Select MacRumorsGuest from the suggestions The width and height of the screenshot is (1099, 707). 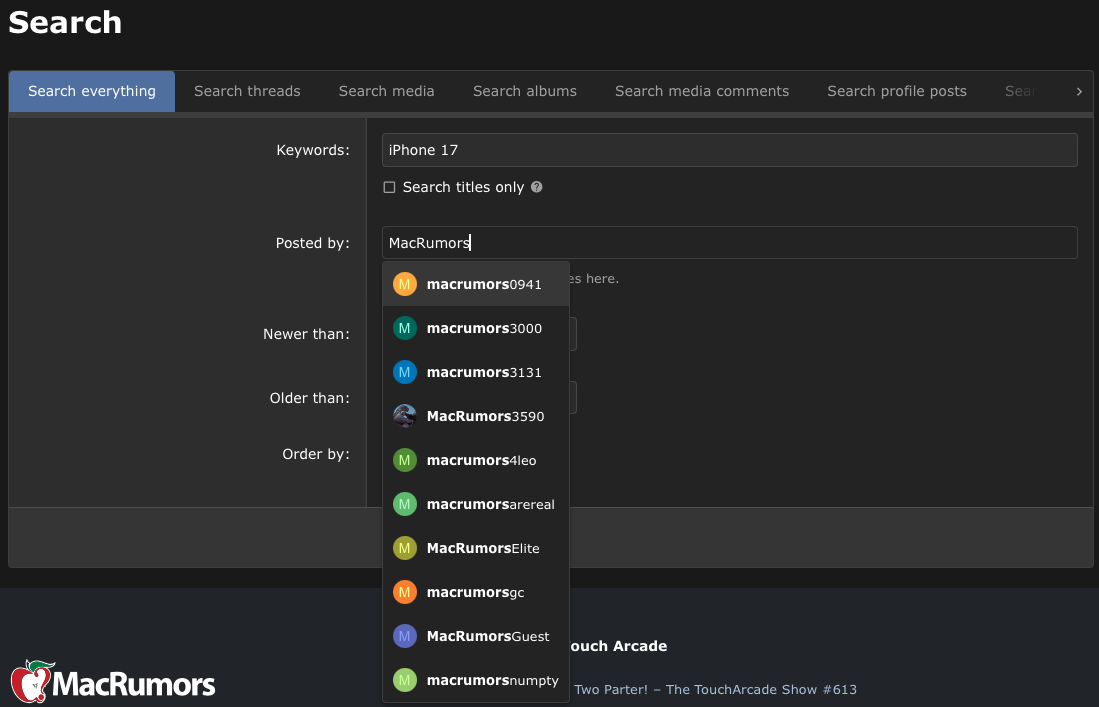[x=476, y=636]
